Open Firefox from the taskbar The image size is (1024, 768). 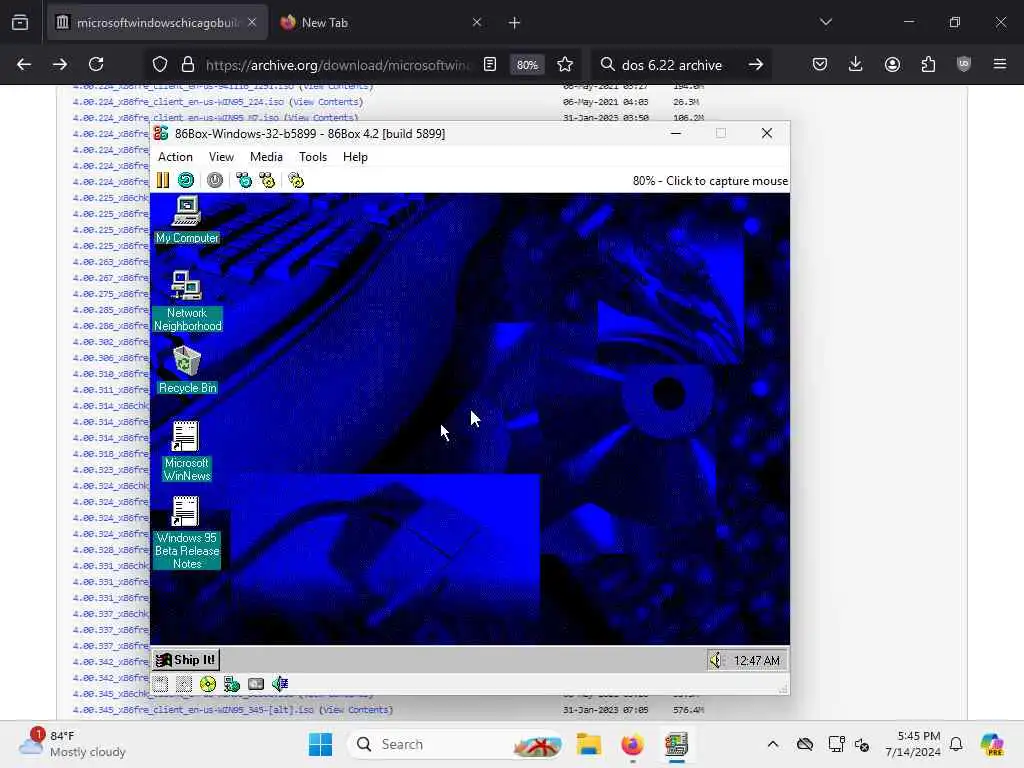632,744
